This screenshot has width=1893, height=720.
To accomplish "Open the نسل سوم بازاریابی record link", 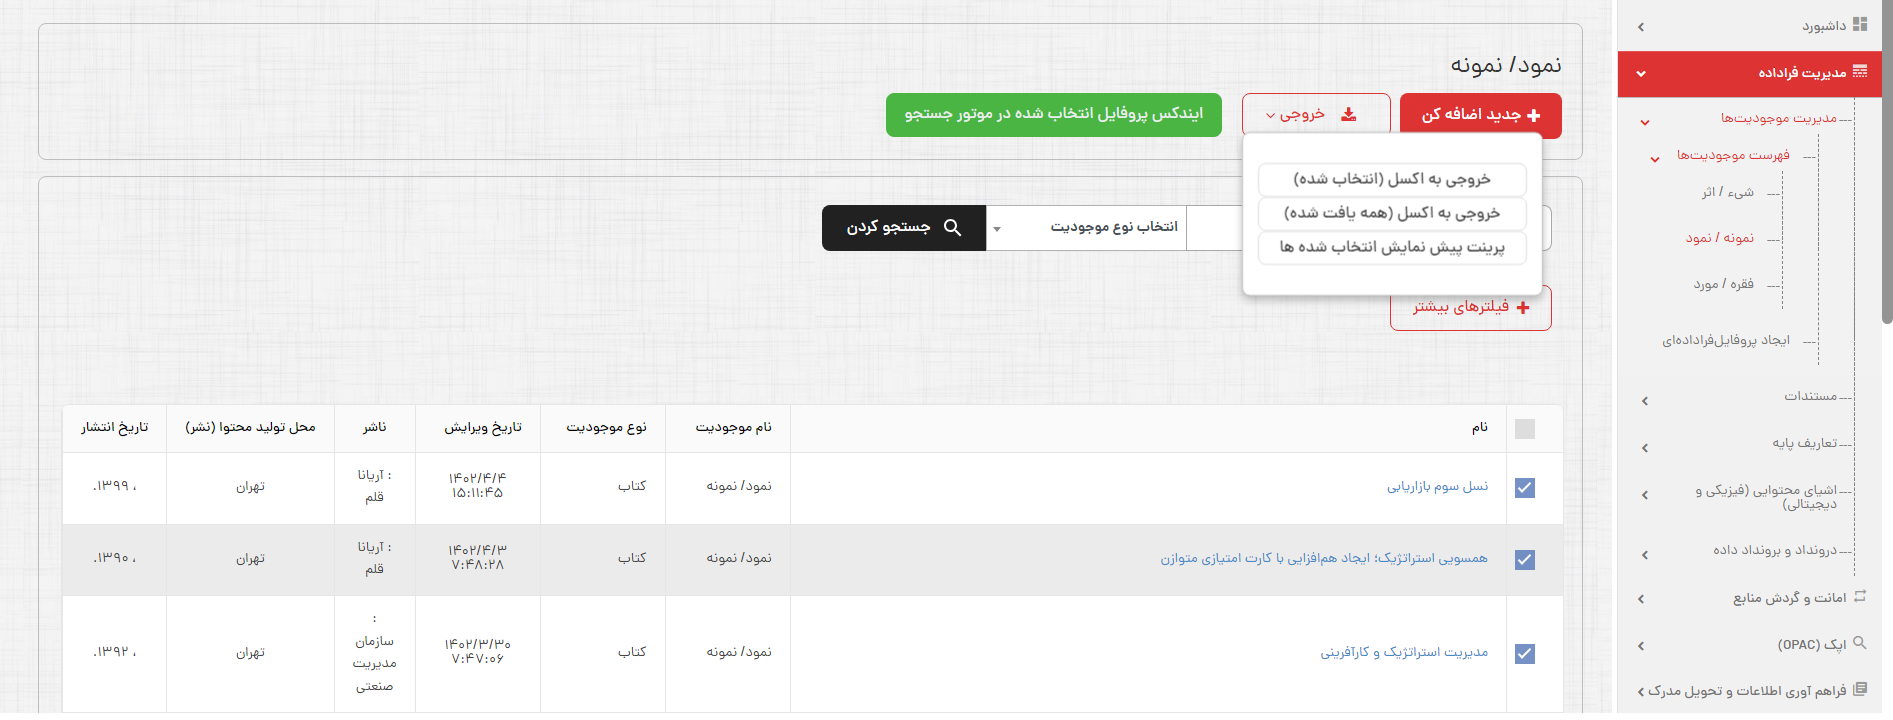I will (x=1437, y=487).
